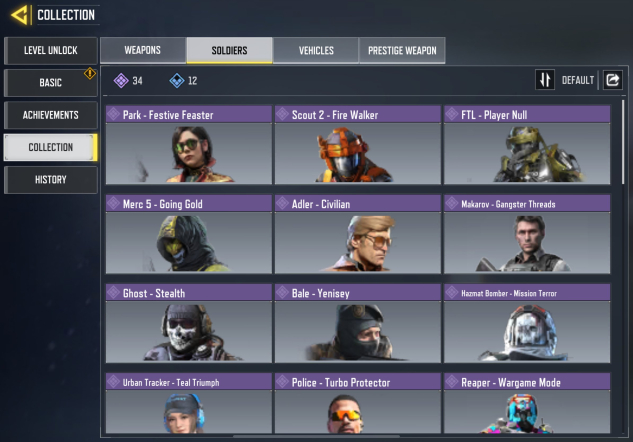
Task: Click the share export icon
Action: [x=612, y=80]
